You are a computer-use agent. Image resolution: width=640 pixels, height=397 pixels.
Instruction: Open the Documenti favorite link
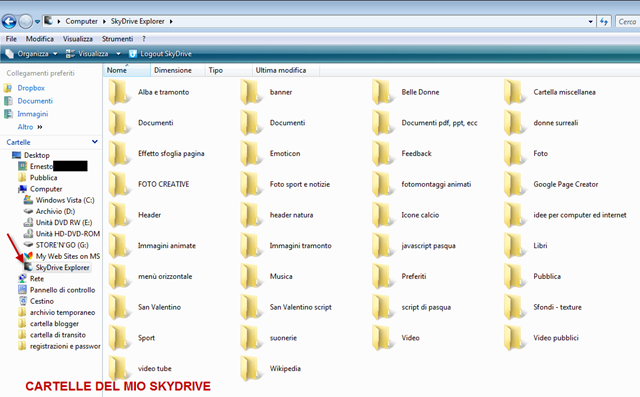click(x=35, y=101)
